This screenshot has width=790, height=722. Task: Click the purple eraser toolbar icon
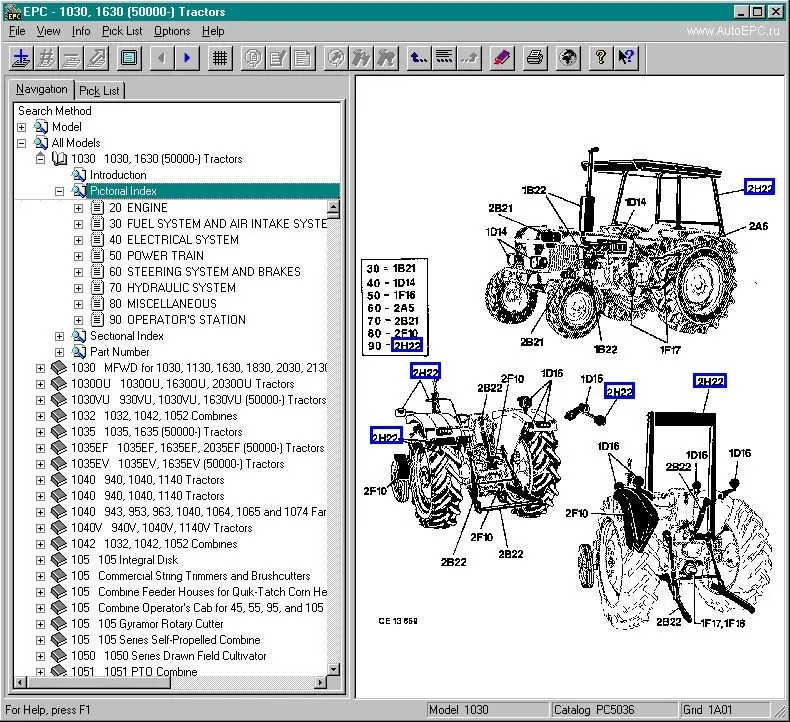502,57
